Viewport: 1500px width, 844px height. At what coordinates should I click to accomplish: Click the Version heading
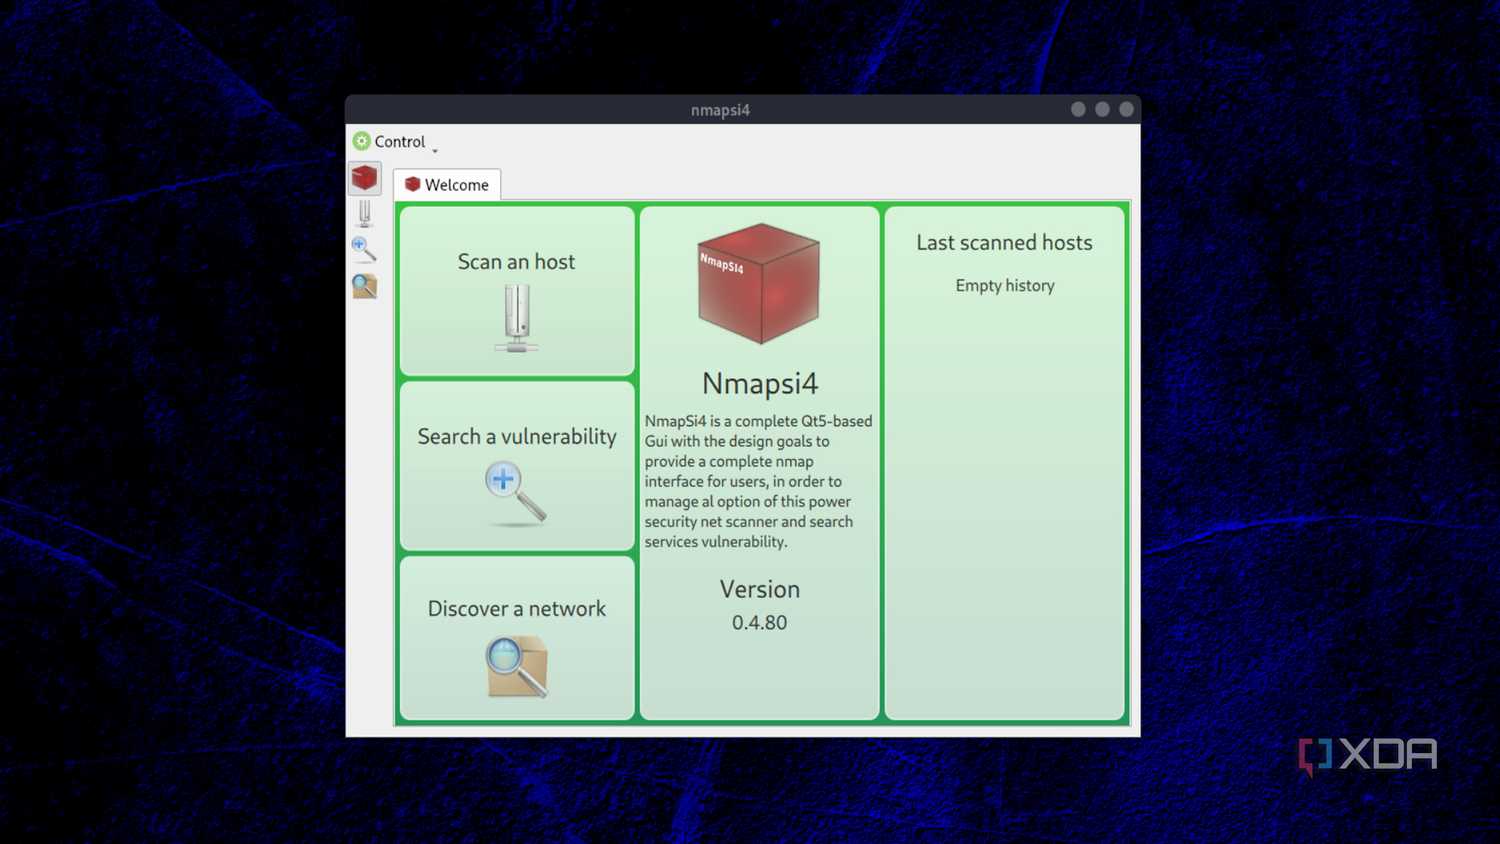tap(760, 590)
